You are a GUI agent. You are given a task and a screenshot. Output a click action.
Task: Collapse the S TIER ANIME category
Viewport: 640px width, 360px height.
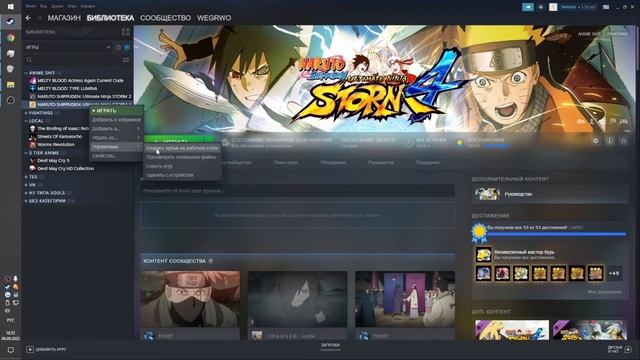[26, 153]
